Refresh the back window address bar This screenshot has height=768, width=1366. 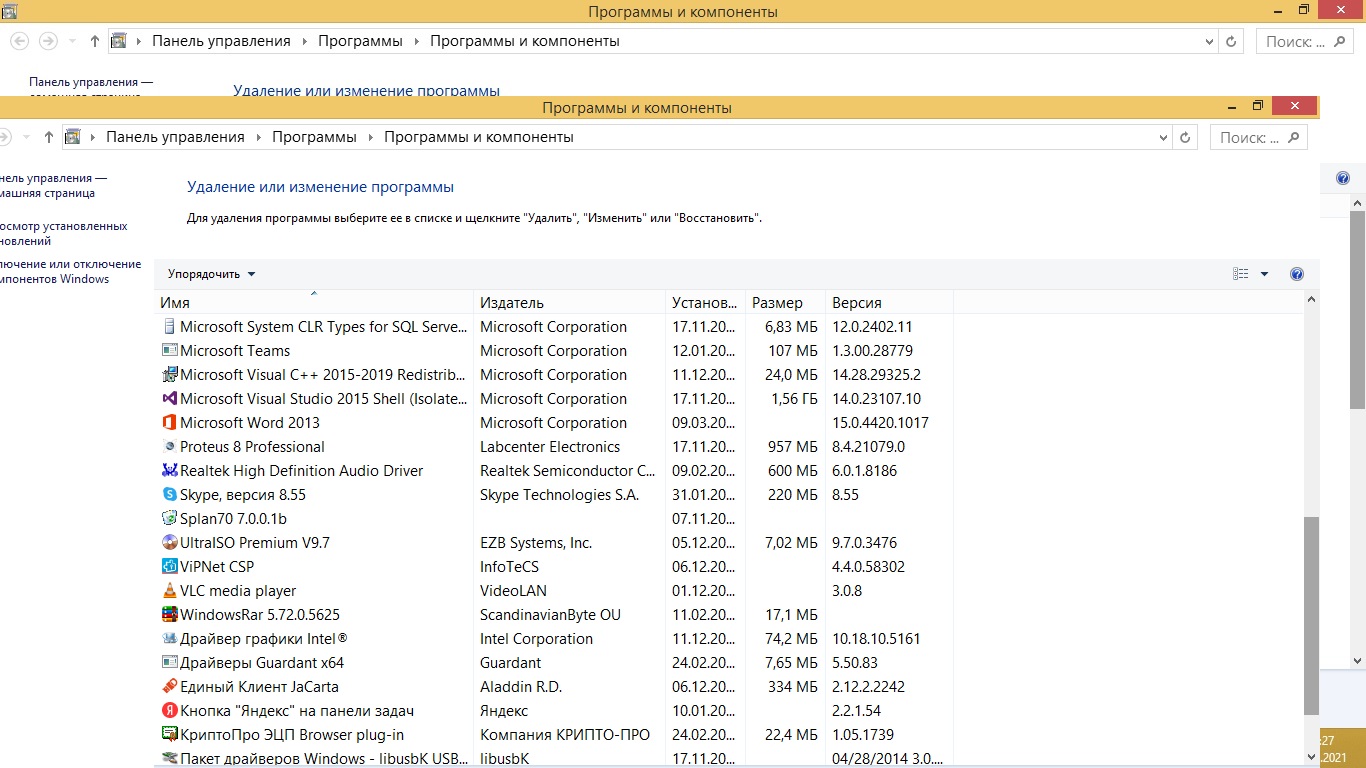(1231, 41)
